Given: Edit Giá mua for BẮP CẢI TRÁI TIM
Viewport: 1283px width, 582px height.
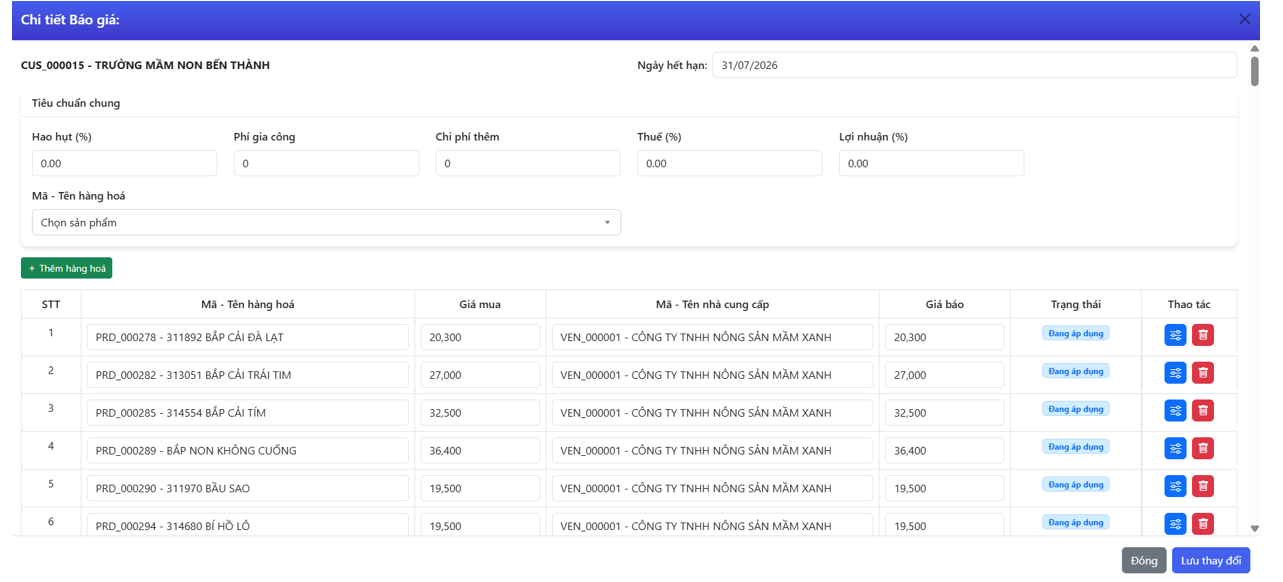Looking at the screenshot, I should (480, 375).
